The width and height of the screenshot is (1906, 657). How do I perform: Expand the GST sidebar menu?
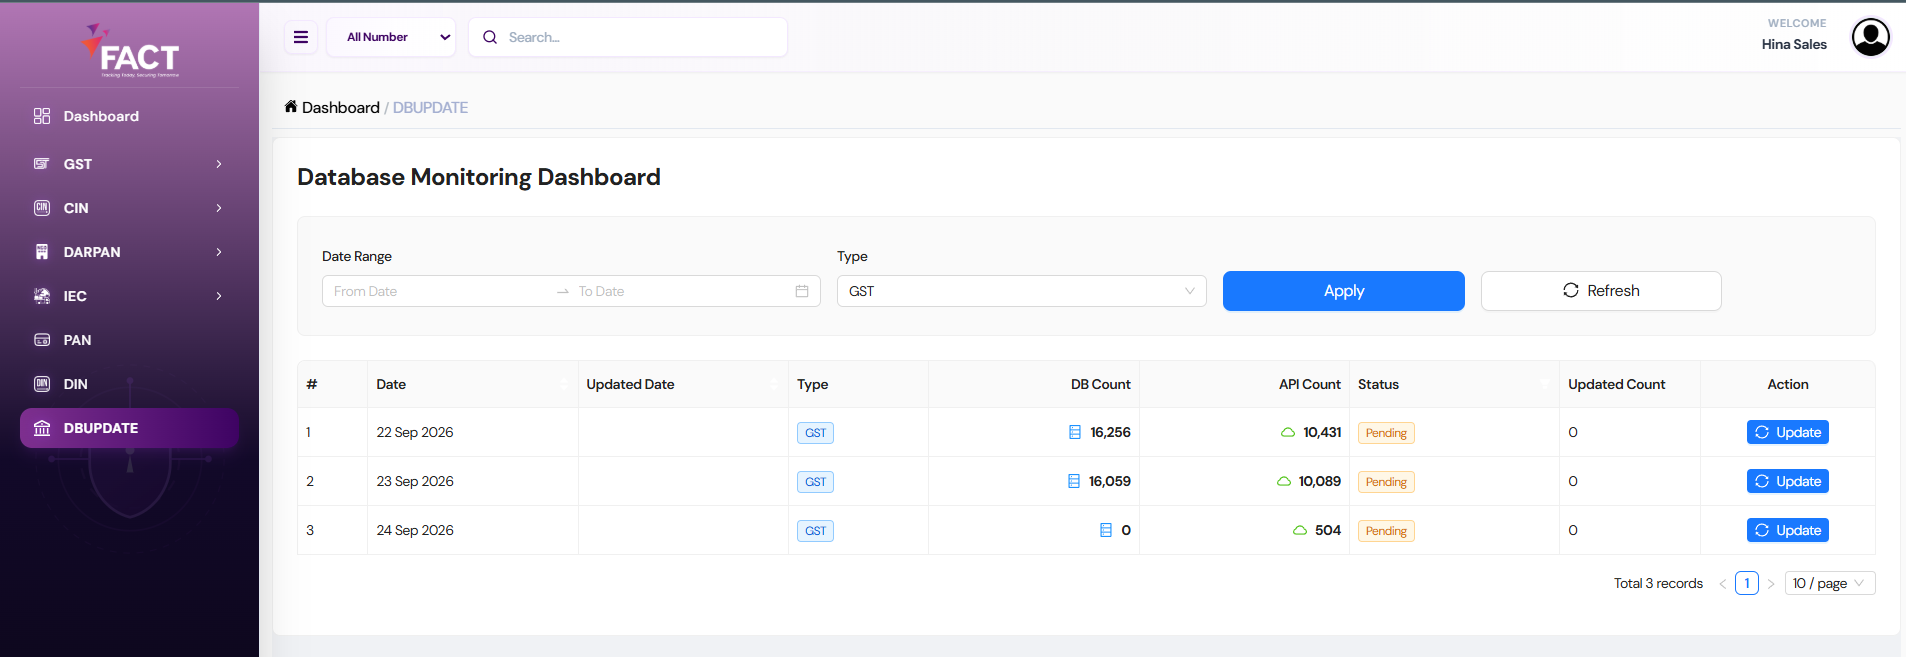click(129, 164)
